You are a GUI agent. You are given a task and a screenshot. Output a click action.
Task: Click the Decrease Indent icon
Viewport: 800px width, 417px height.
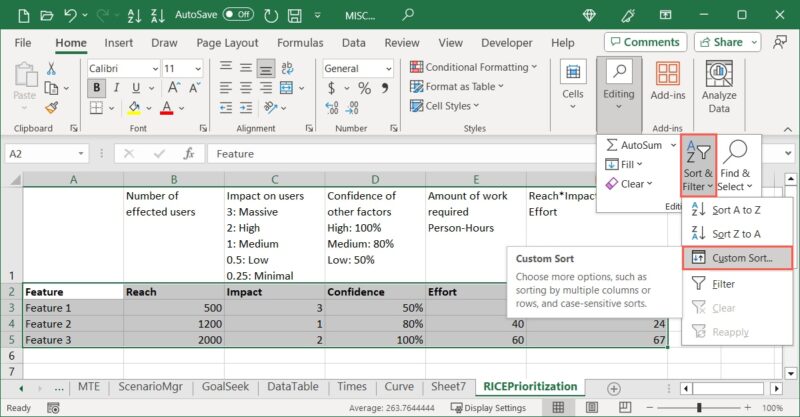pos(226,108)
